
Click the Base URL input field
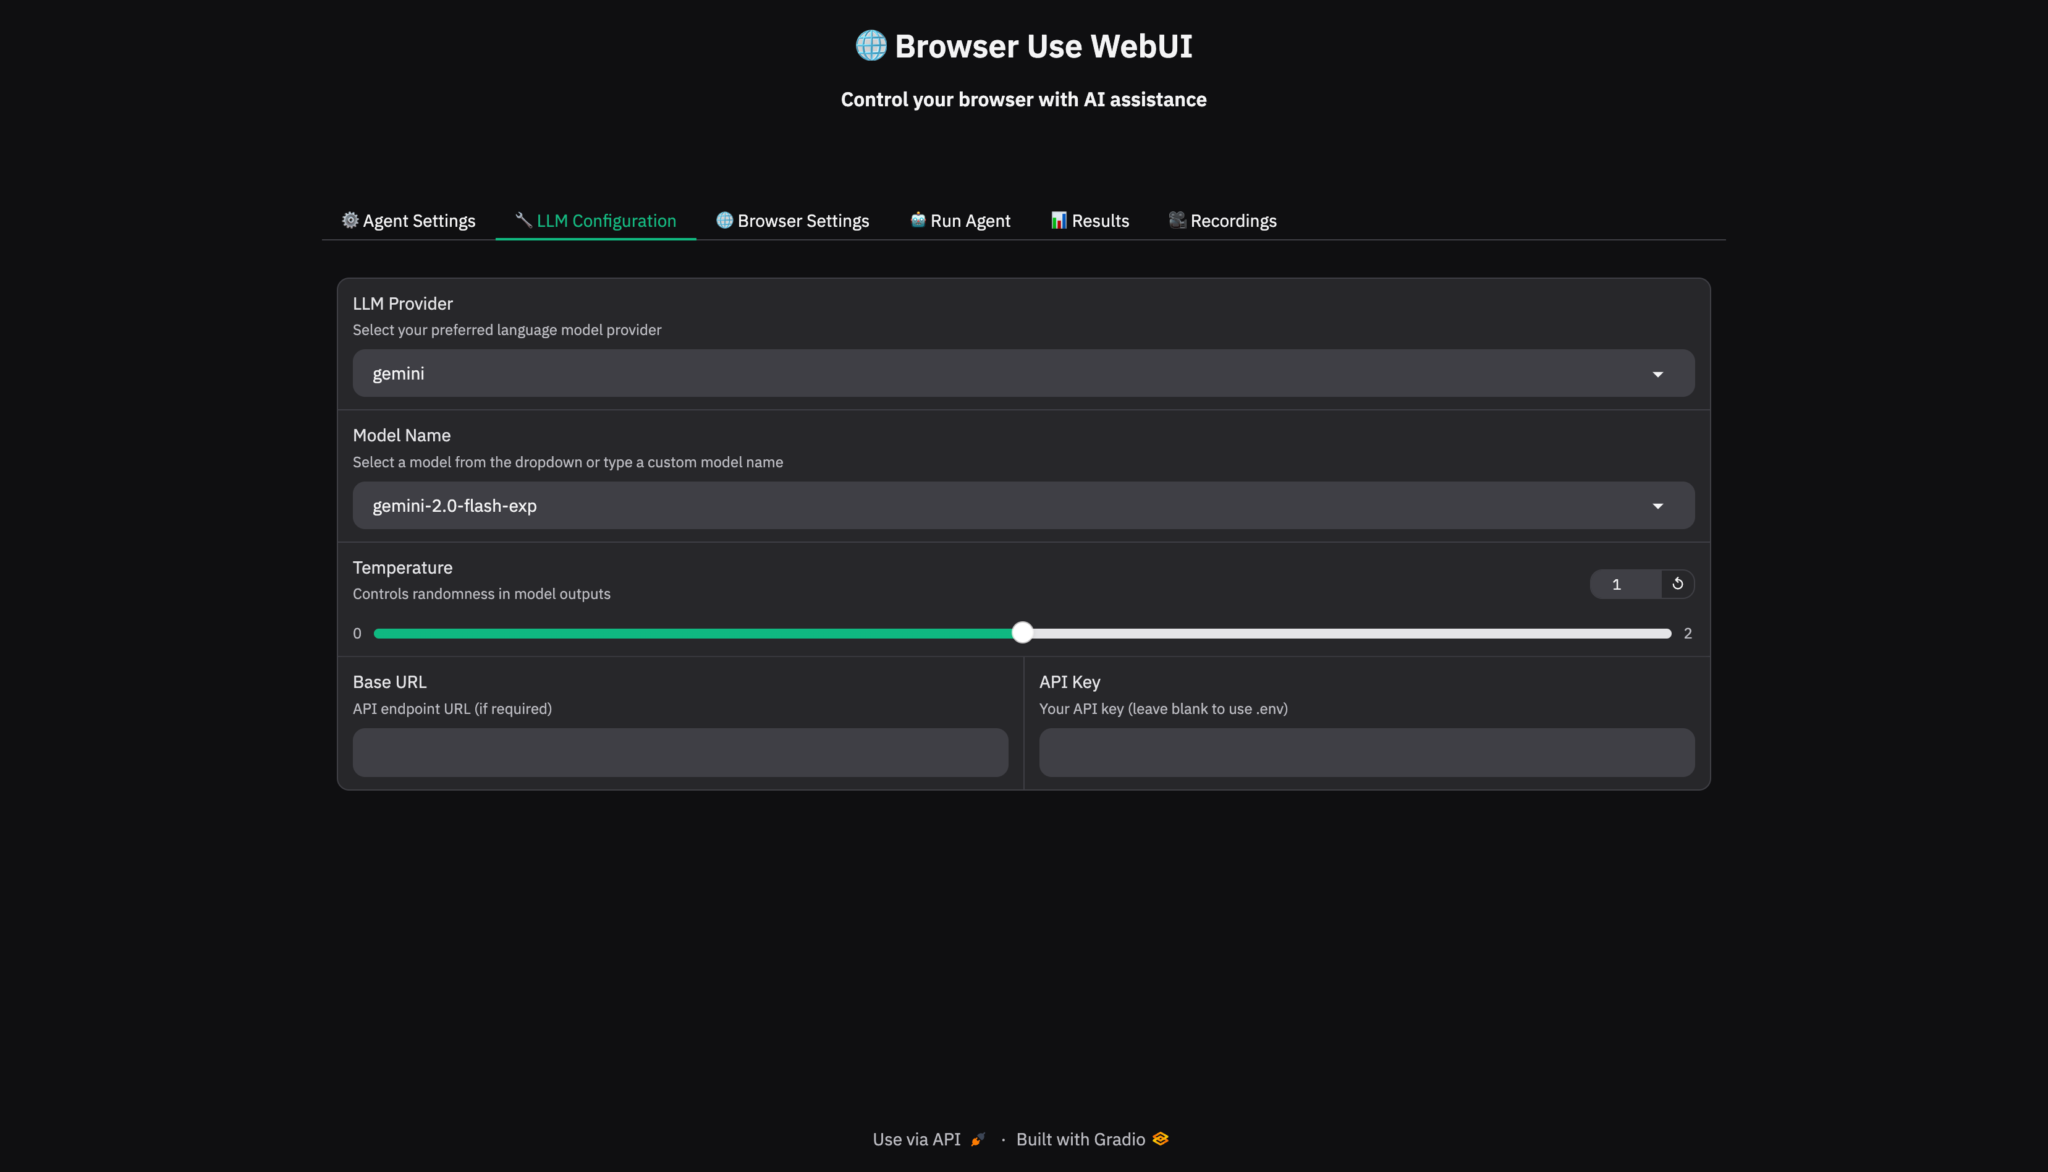point(680,752)
